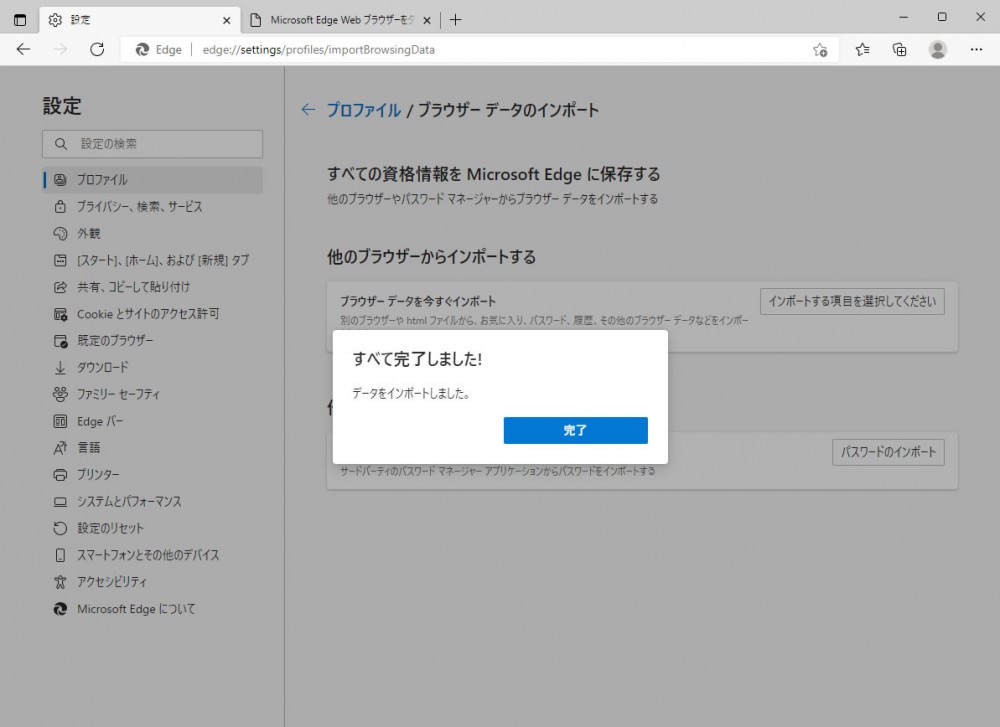Open スマートフォンとその他のデバイス settings
Viewport: 1000px width, 727px height.
tap(153, 555)
